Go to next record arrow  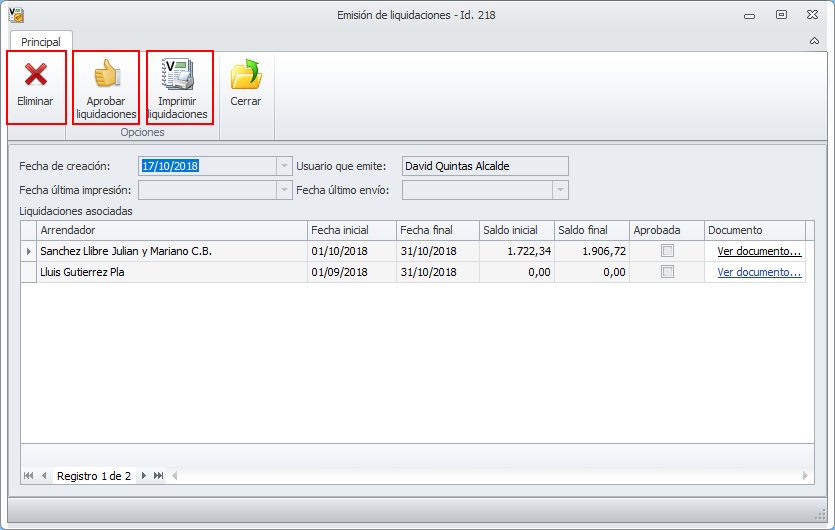click(x=144, y=476)
